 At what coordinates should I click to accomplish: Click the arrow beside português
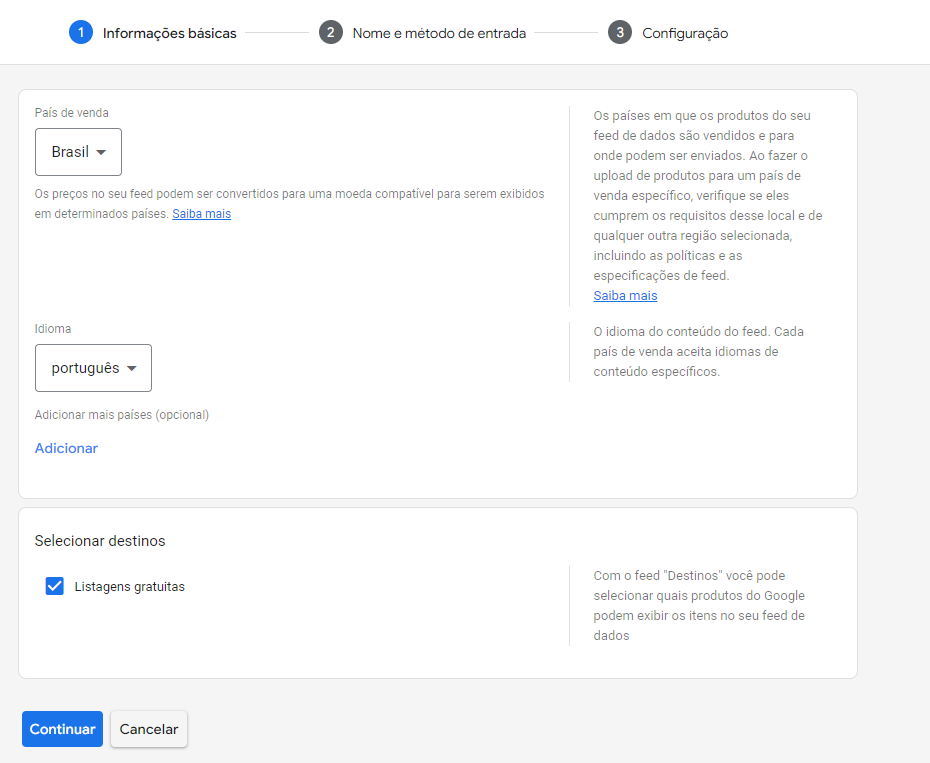(132, 368)
